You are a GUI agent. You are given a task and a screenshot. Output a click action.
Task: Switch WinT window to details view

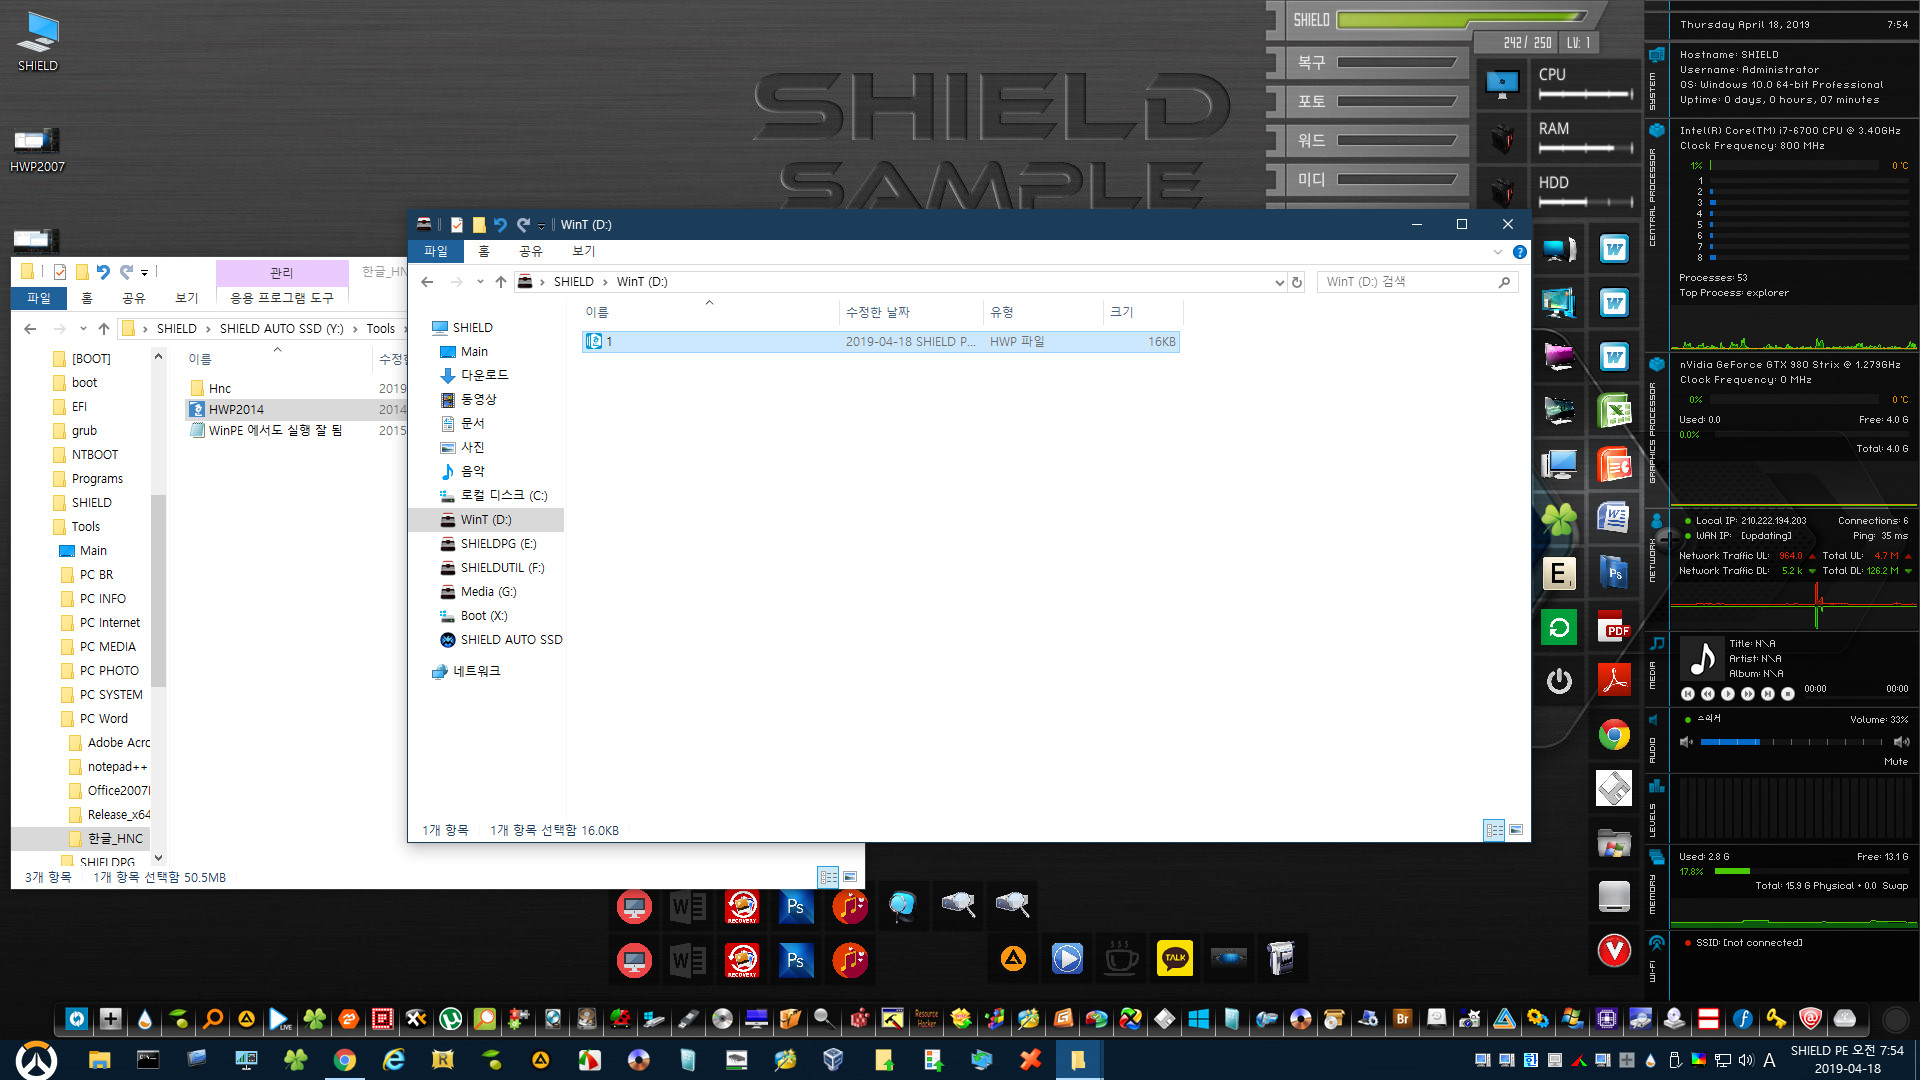(x=1494, y=830)
